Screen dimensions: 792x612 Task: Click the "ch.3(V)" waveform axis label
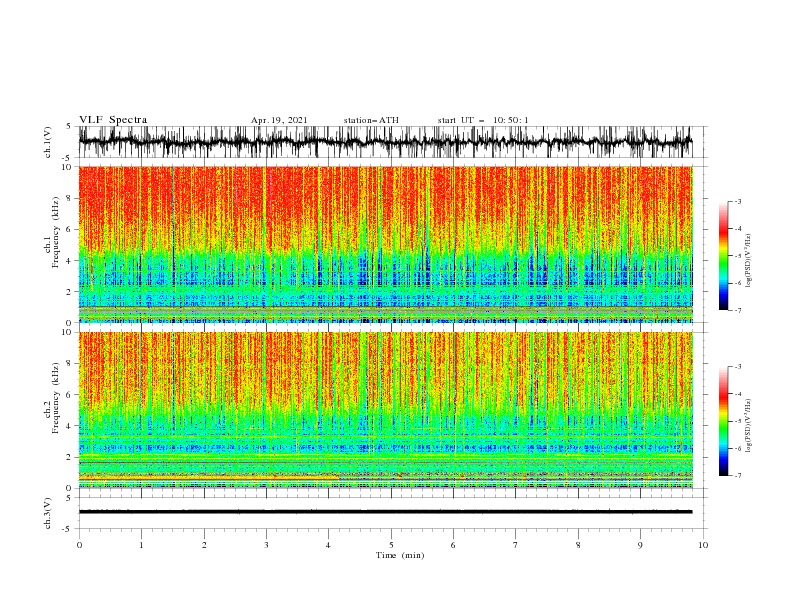(x=48, y=513)
